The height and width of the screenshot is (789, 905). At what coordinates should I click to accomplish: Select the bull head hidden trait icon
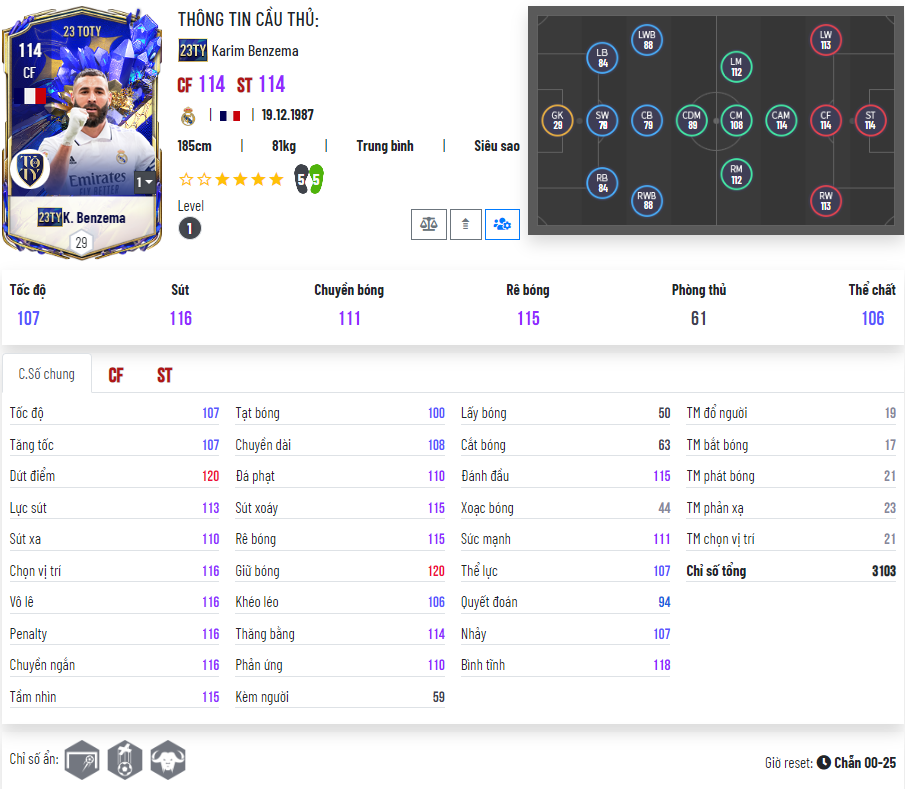coord(168,760)
